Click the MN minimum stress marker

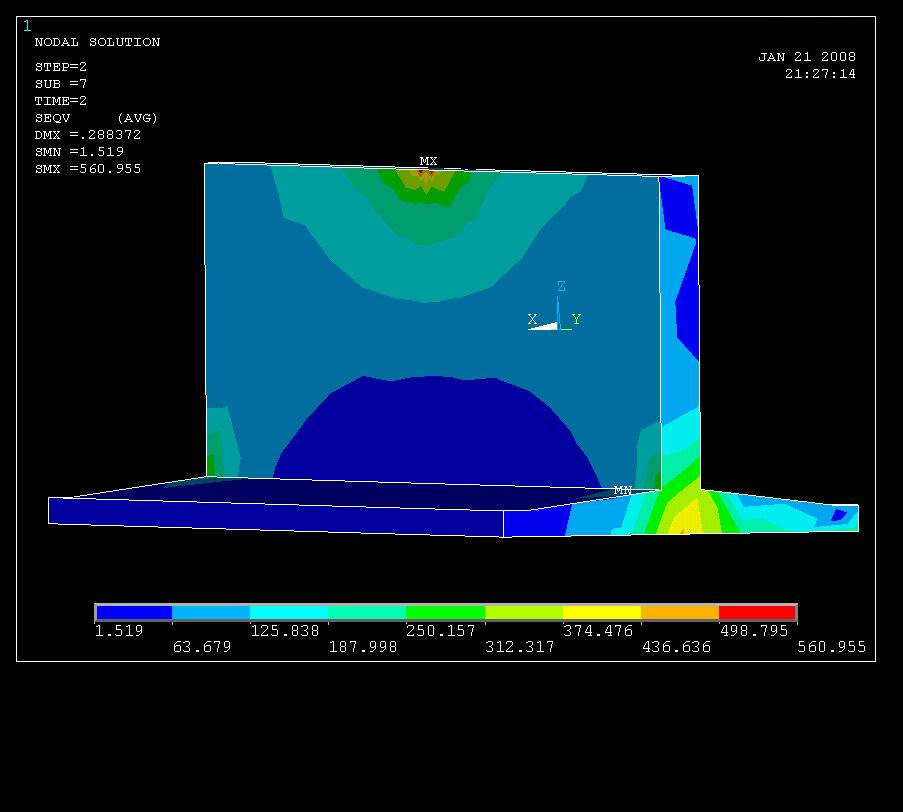623,490
